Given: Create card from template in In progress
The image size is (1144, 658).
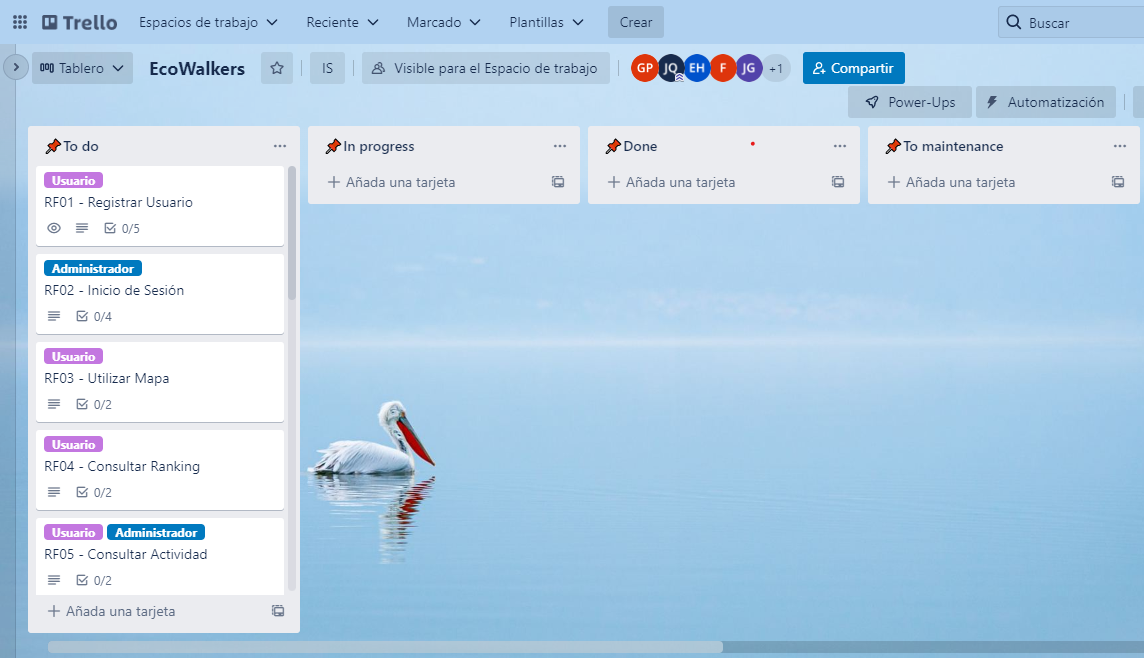Looking at the screenshot, I should pyautogui.click(x=558, y=182).
